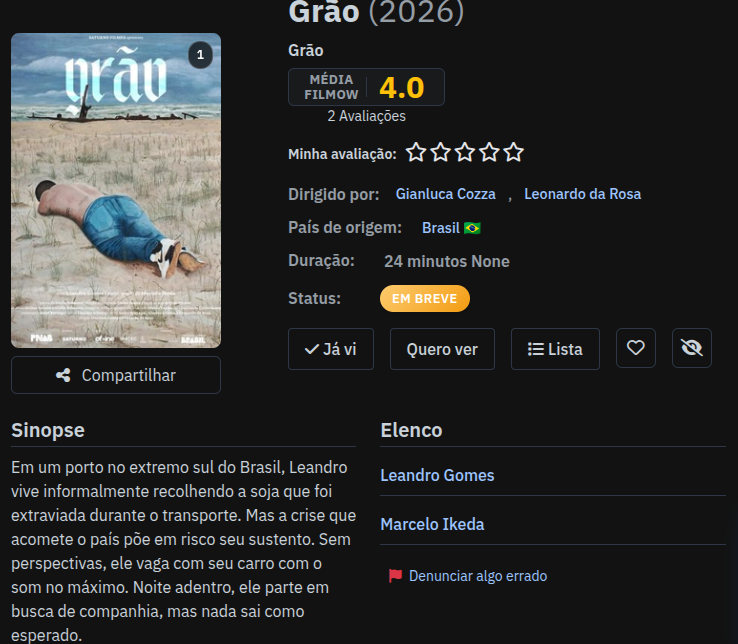Image resolution: width=738 pixels, height=644 pixels.
Task: Open the Lista options
Action: coord(555,349)
